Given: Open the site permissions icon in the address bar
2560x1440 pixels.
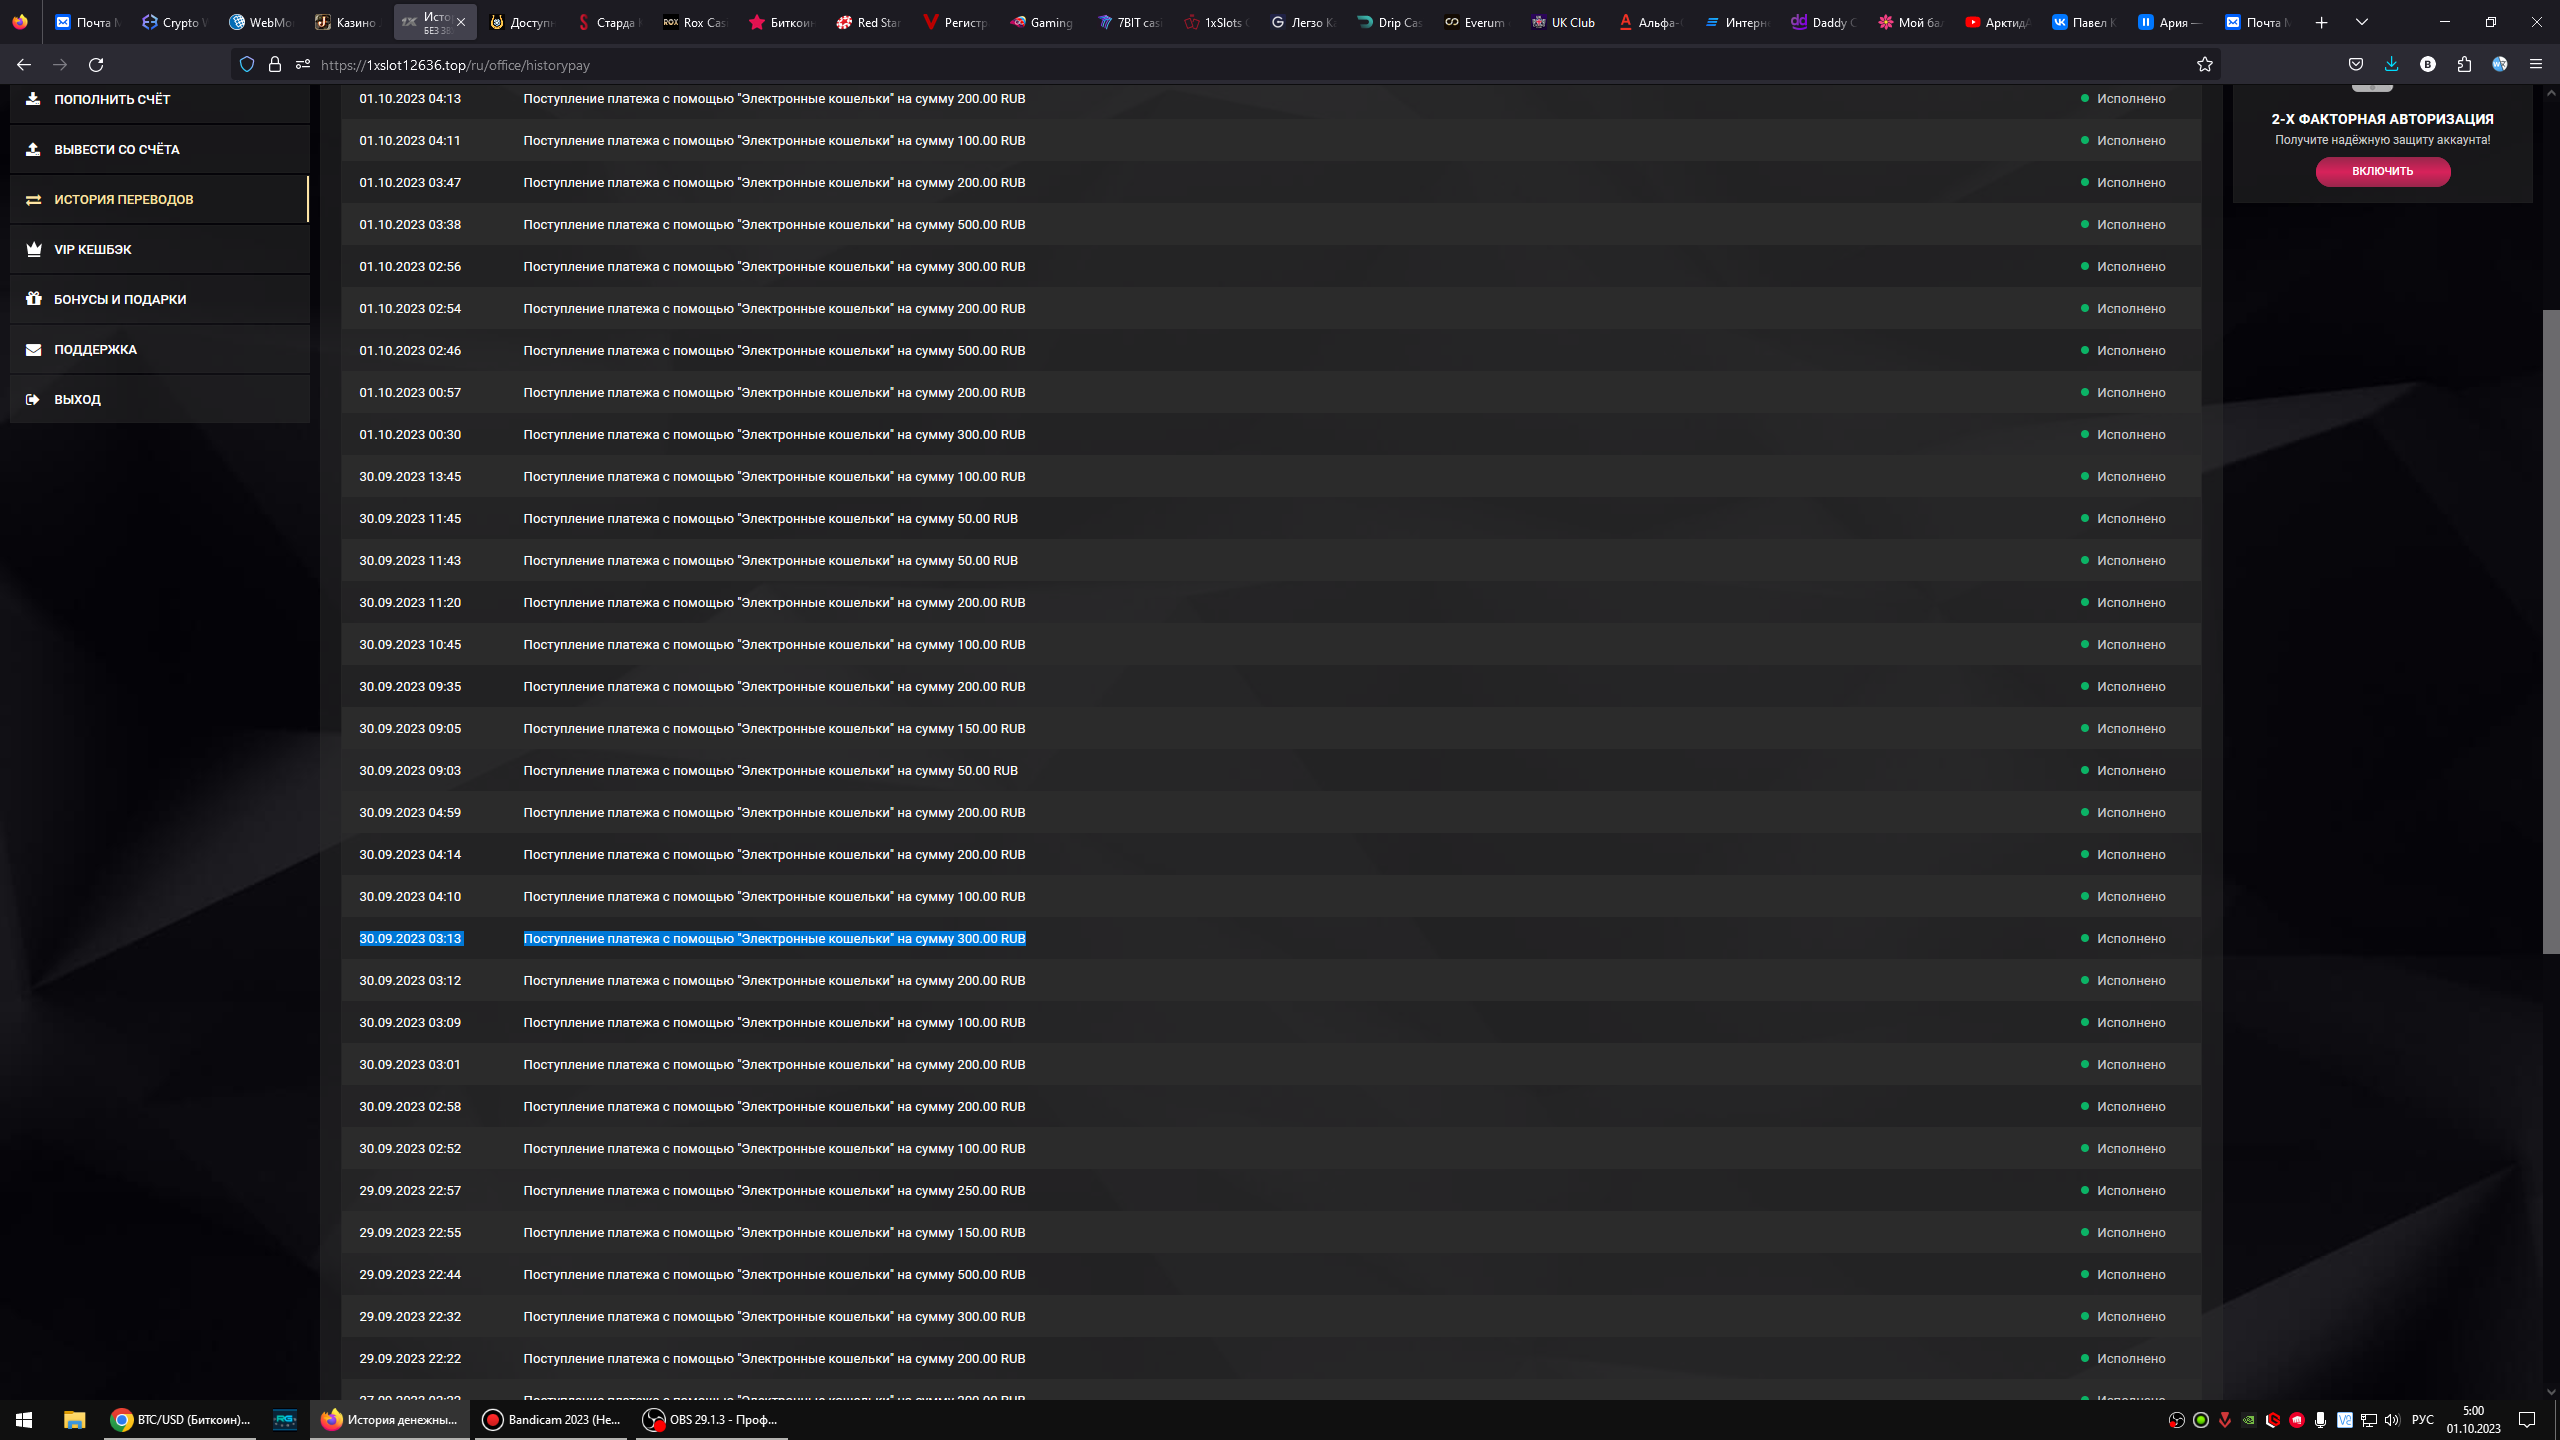Looking at the screenshot, I should tap(303, 65).
